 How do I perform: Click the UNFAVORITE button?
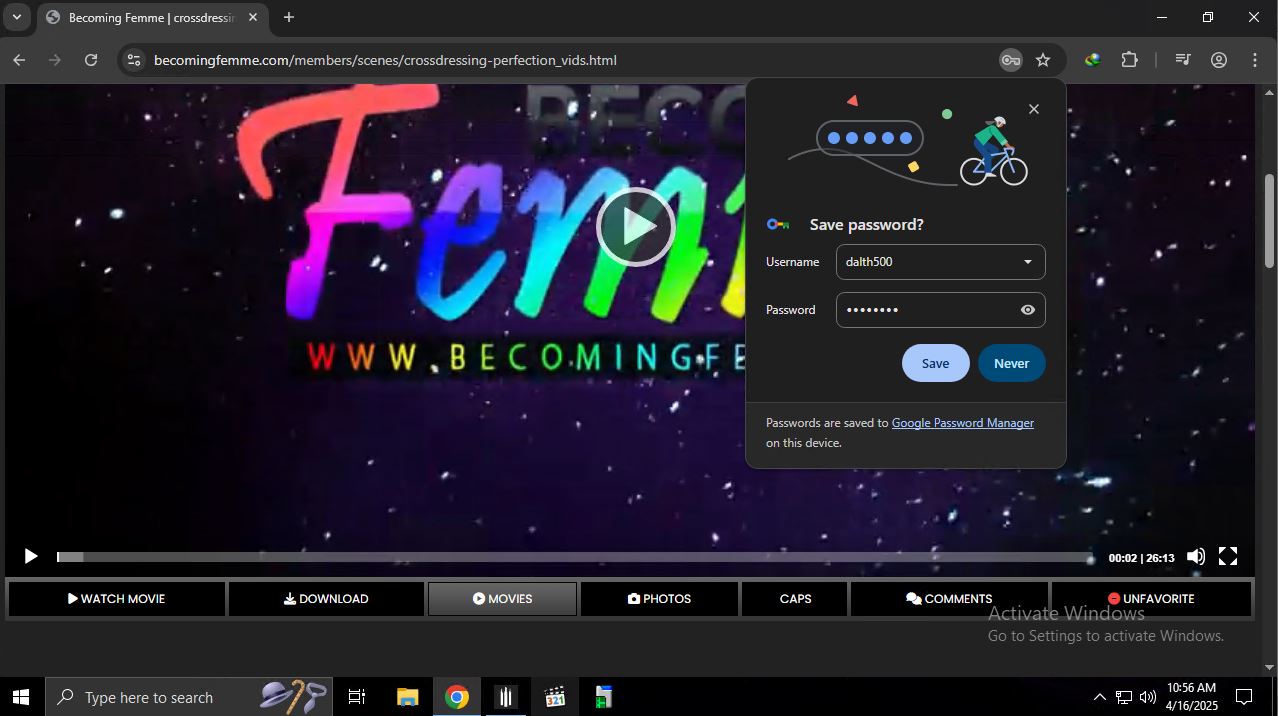pos(1151,599)
